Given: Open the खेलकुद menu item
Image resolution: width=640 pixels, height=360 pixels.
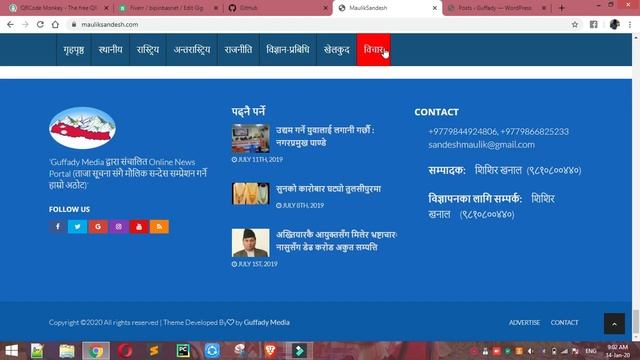Looking at the screenshot, I should tap(337, 50).
